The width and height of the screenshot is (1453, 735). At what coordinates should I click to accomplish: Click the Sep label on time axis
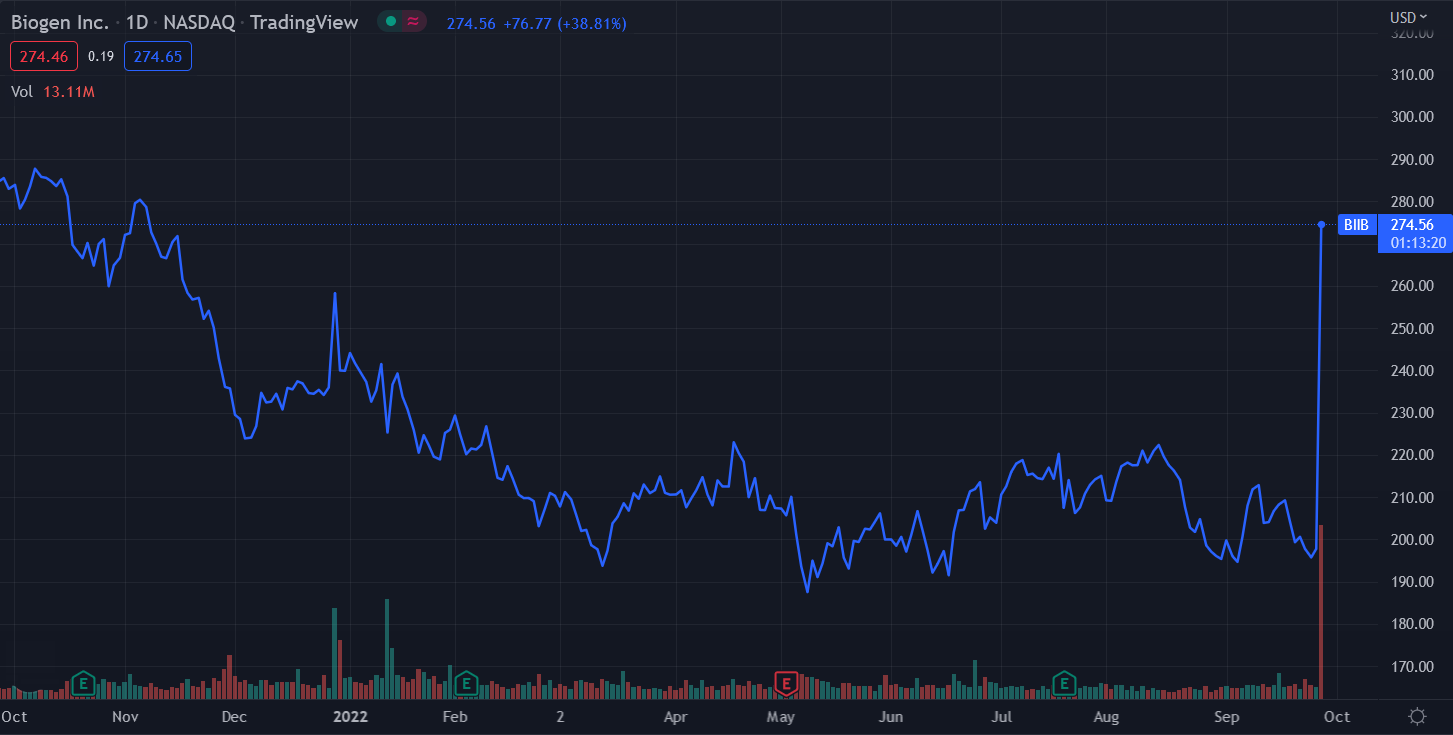(1227, 717)
